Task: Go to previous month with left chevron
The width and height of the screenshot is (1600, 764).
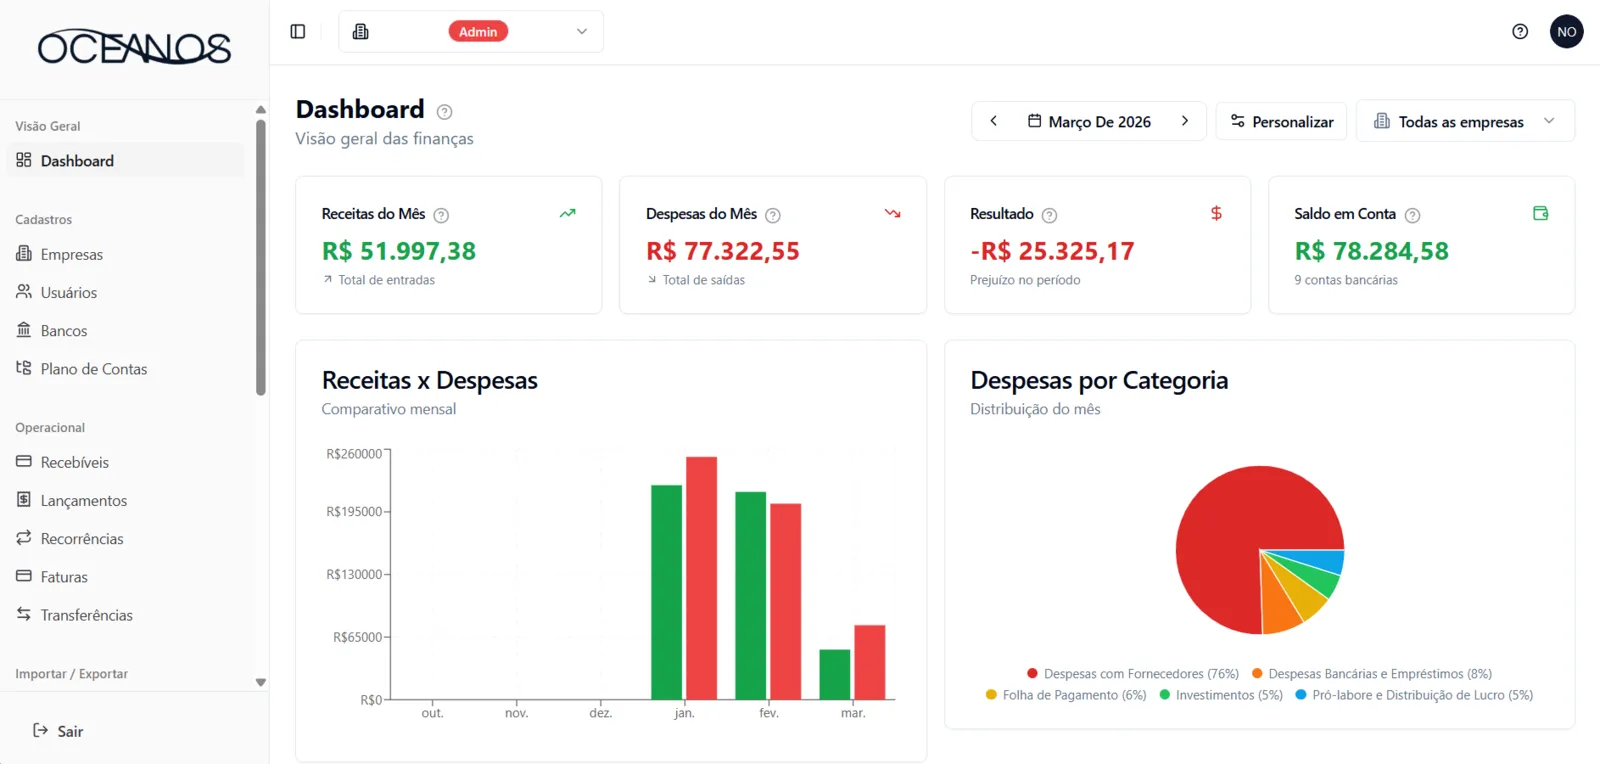Action: click(x=993, y=121)
